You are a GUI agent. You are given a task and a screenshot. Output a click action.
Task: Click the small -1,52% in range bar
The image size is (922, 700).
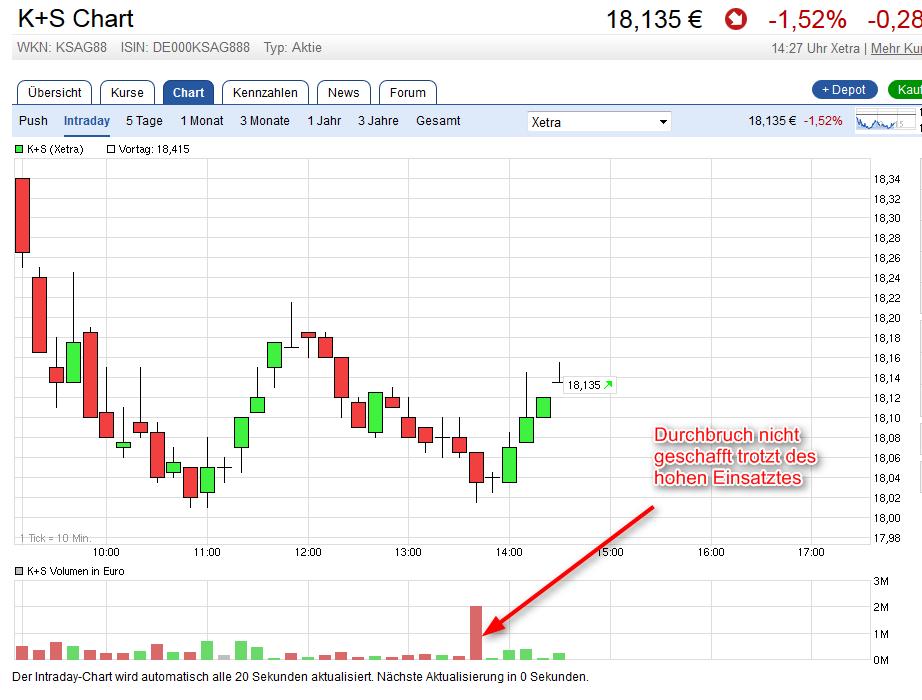(823, 121)
